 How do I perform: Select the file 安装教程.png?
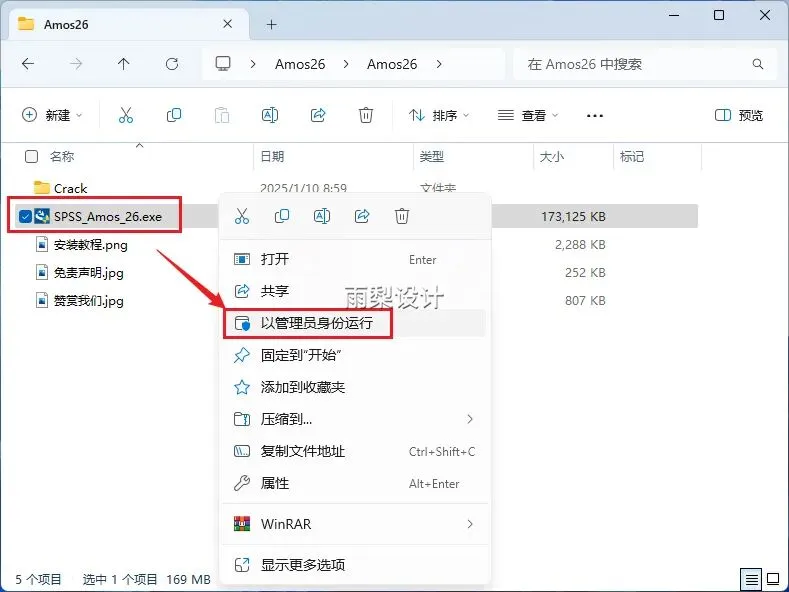pyautogui.click(x=91, y=245)
